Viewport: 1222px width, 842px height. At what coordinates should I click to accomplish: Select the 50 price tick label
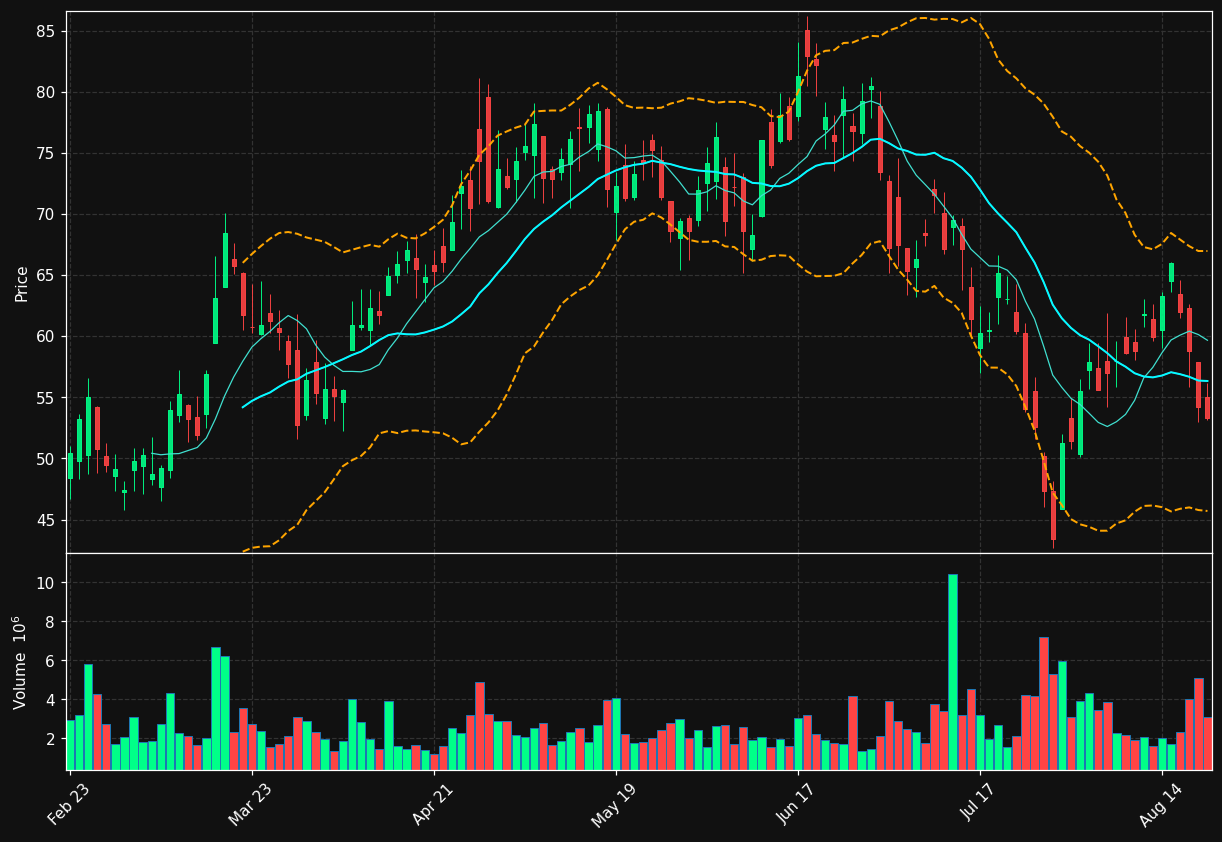[x=45, y=459]
